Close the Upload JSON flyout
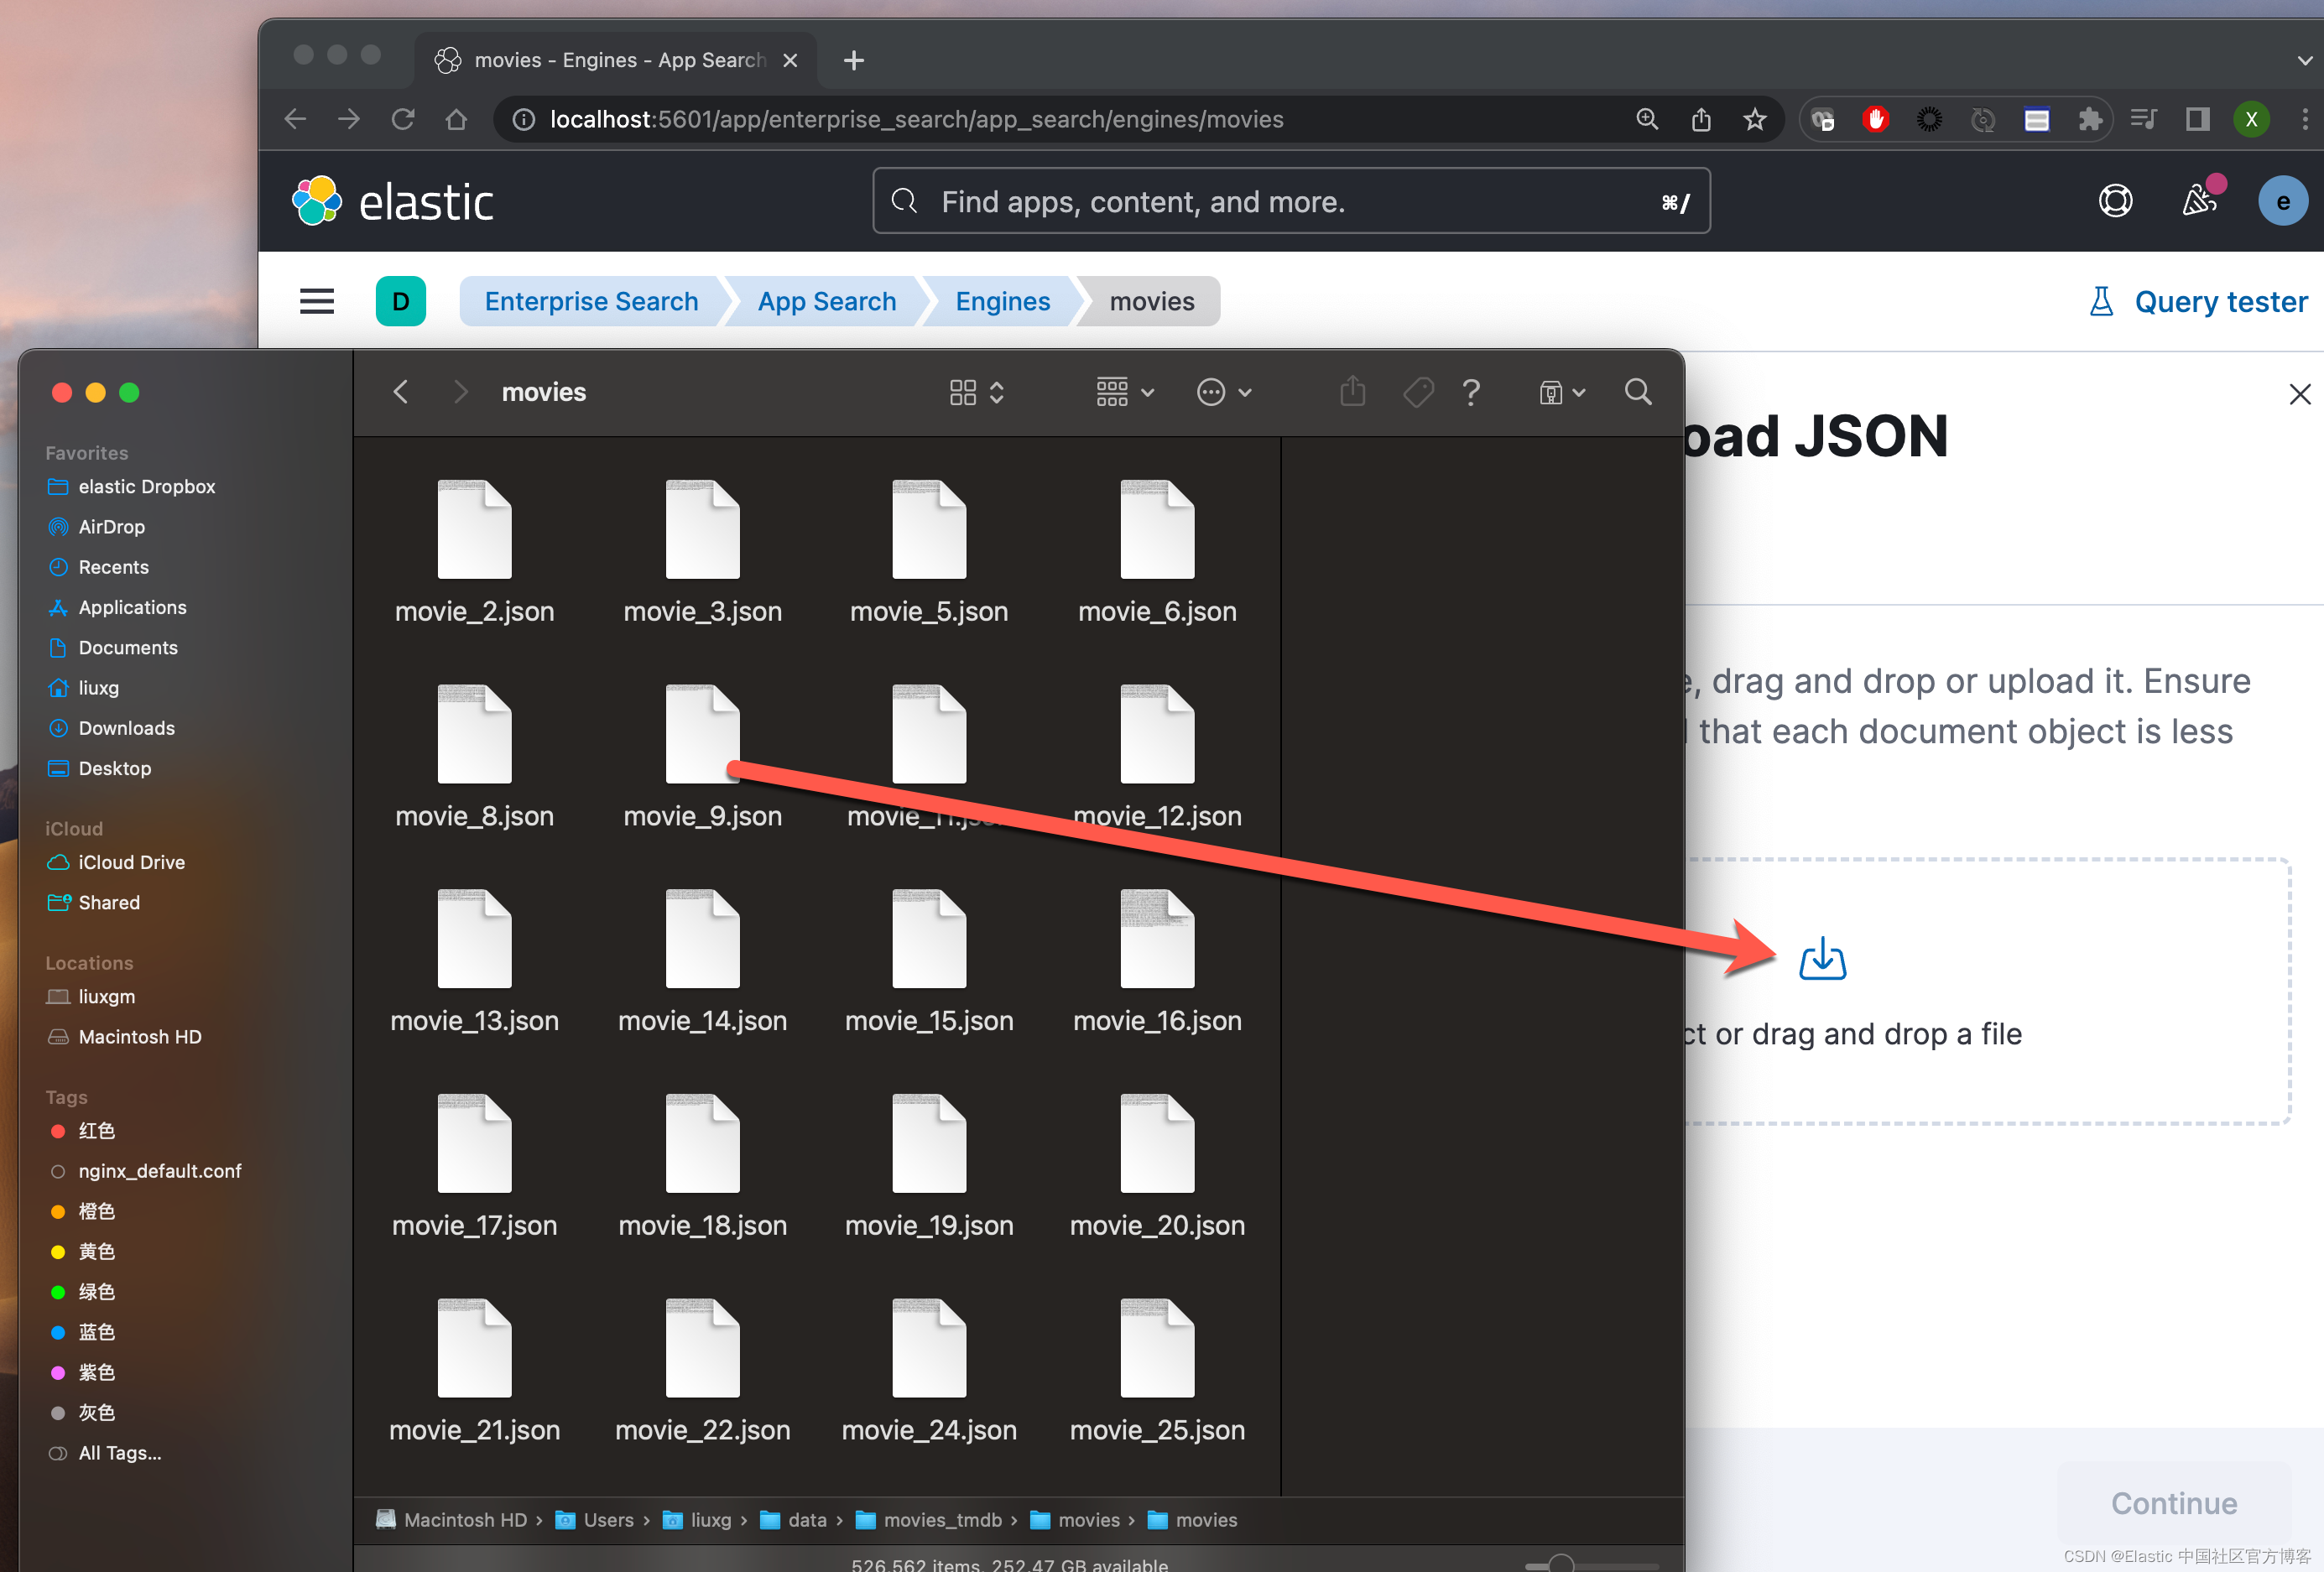This screenshot has width=2324, height=1572. (x=2299, y=394)
